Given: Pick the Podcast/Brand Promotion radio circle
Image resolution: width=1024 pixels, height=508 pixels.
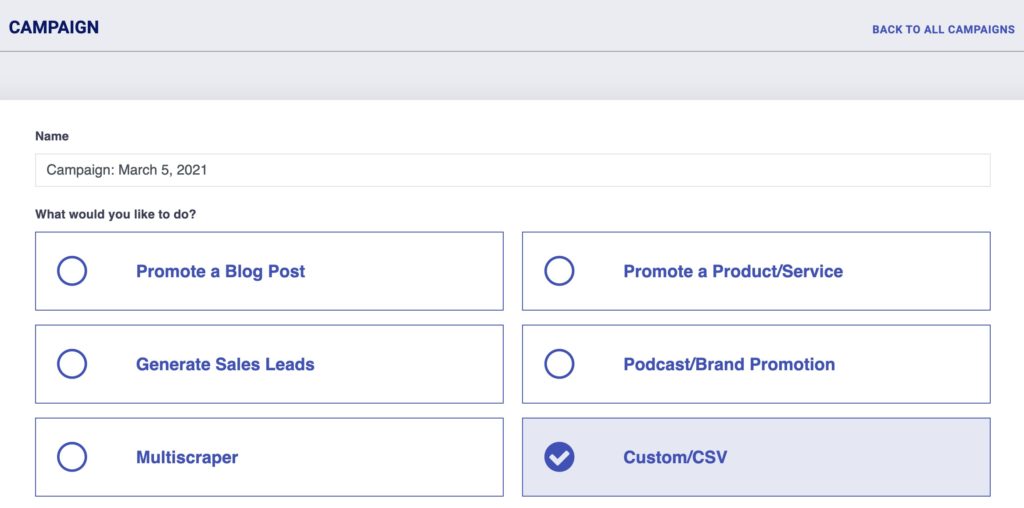Looking at the screenshot, I should coord(559,364).
